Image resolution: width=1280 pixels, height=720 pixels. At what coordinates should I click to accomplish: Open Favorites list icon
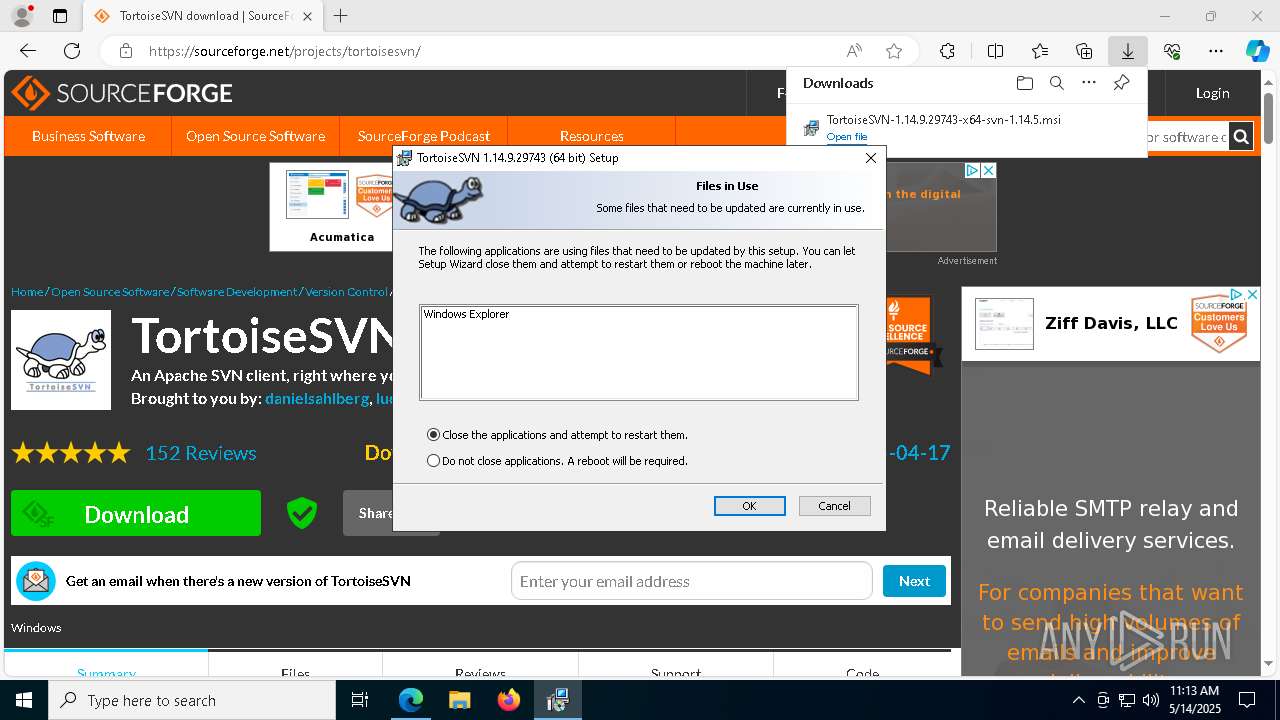pyautogui.click(x=1040, y=51)
